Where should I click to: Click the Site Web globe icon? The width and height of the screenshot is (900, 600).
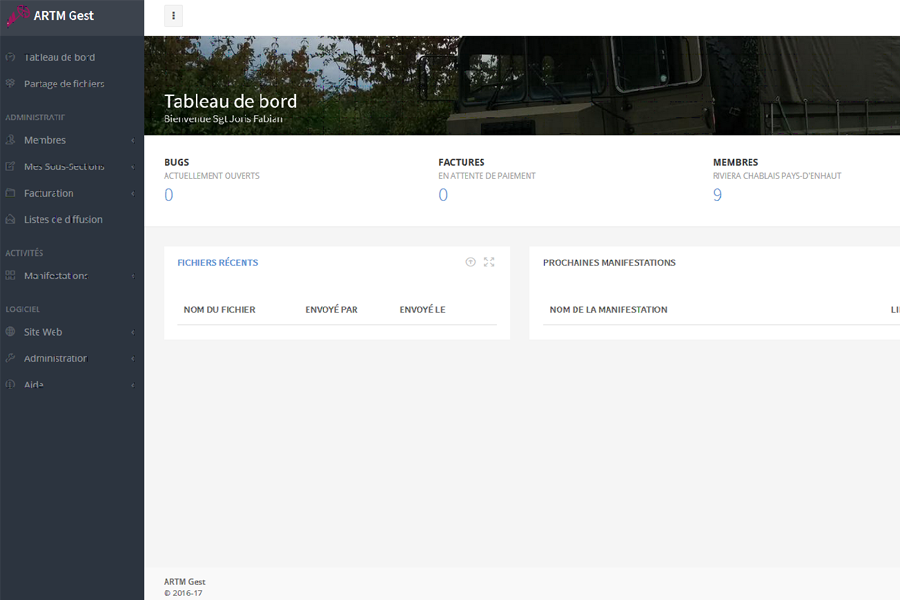click(11, 332)
